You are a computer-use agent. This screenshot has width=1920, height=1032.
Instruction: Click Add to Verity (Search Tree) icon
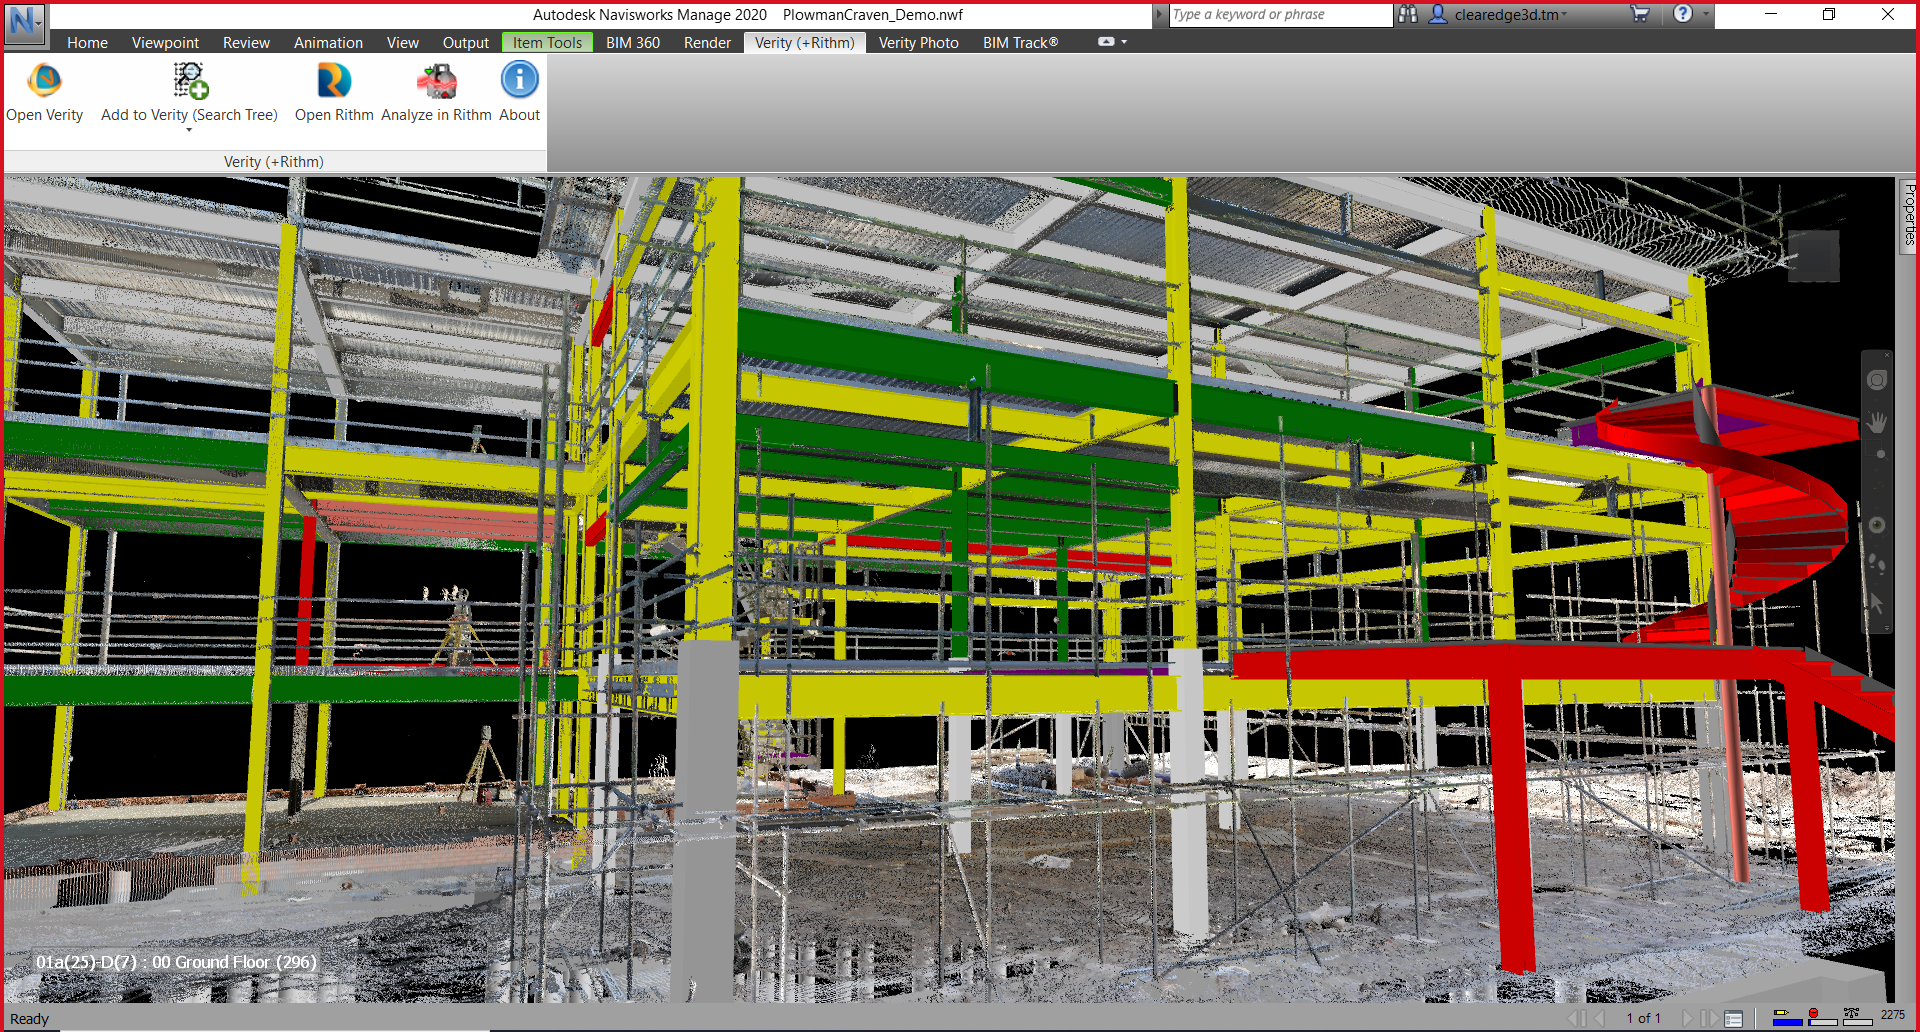(x=190, y=81)
